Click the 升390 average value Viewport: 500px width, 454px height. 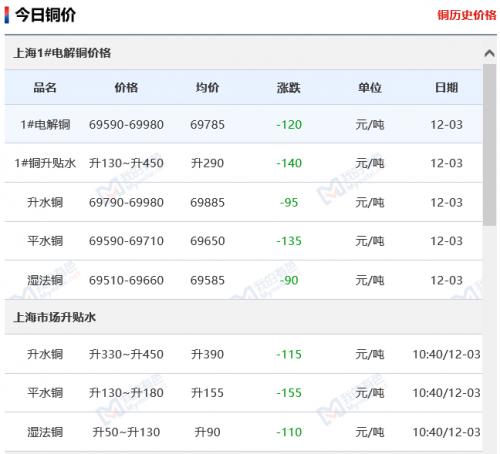click(x=207, y=354)
